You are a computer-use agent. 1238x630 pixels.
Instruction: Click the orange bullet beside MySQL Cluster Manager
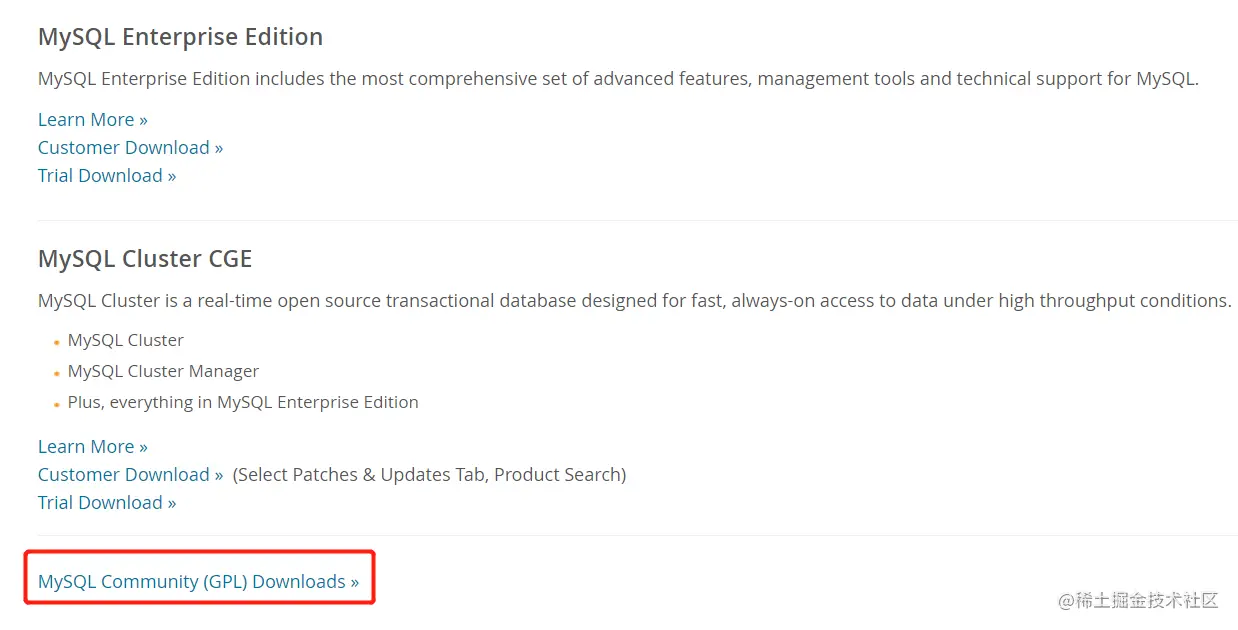pyautogui.click(x=57, y=373)
